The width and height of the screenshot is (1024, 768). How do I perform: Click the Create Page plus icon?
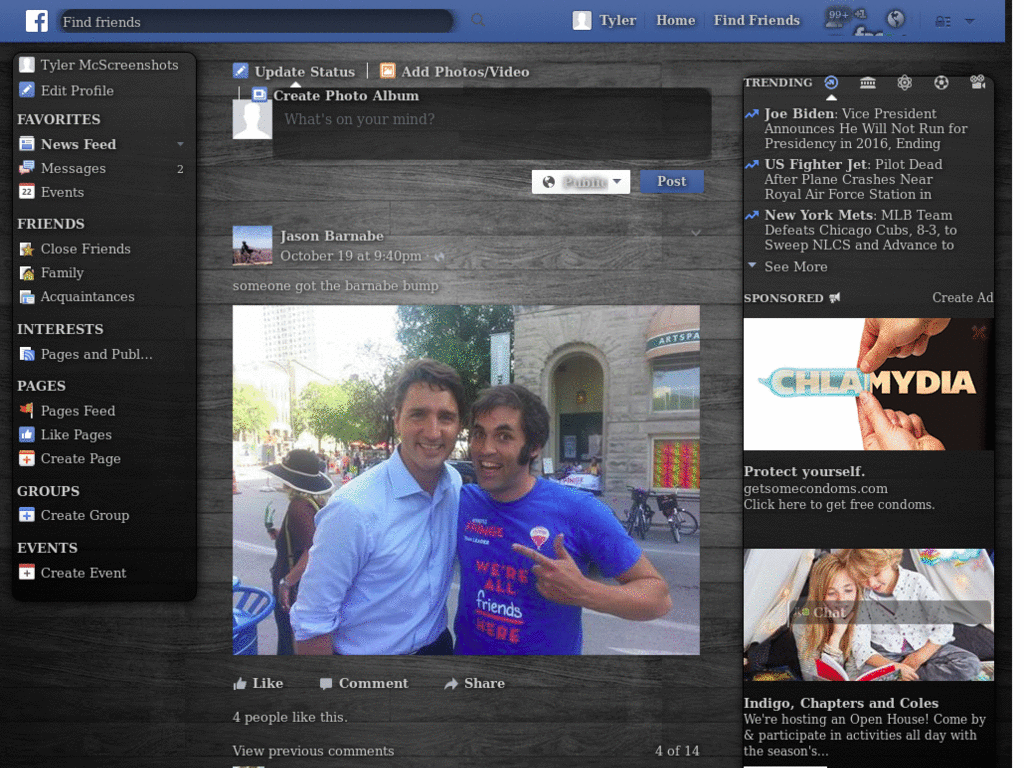coord(27,458)
